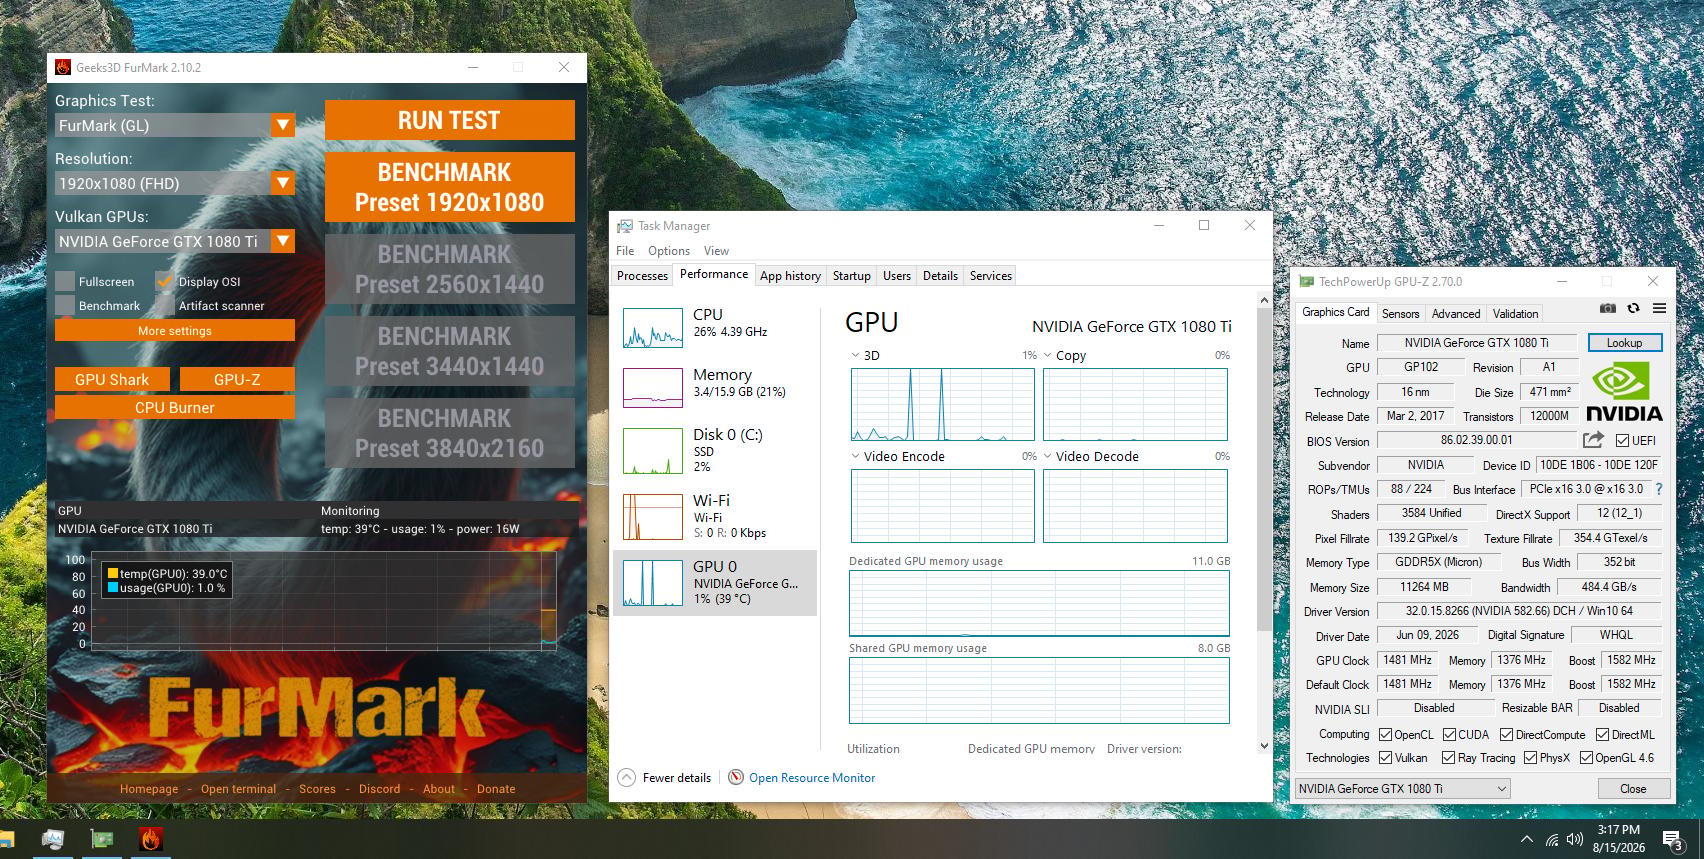Toggle the DirectML checkbox
Screen dimensions: 1704x859
pos(1602,734)
